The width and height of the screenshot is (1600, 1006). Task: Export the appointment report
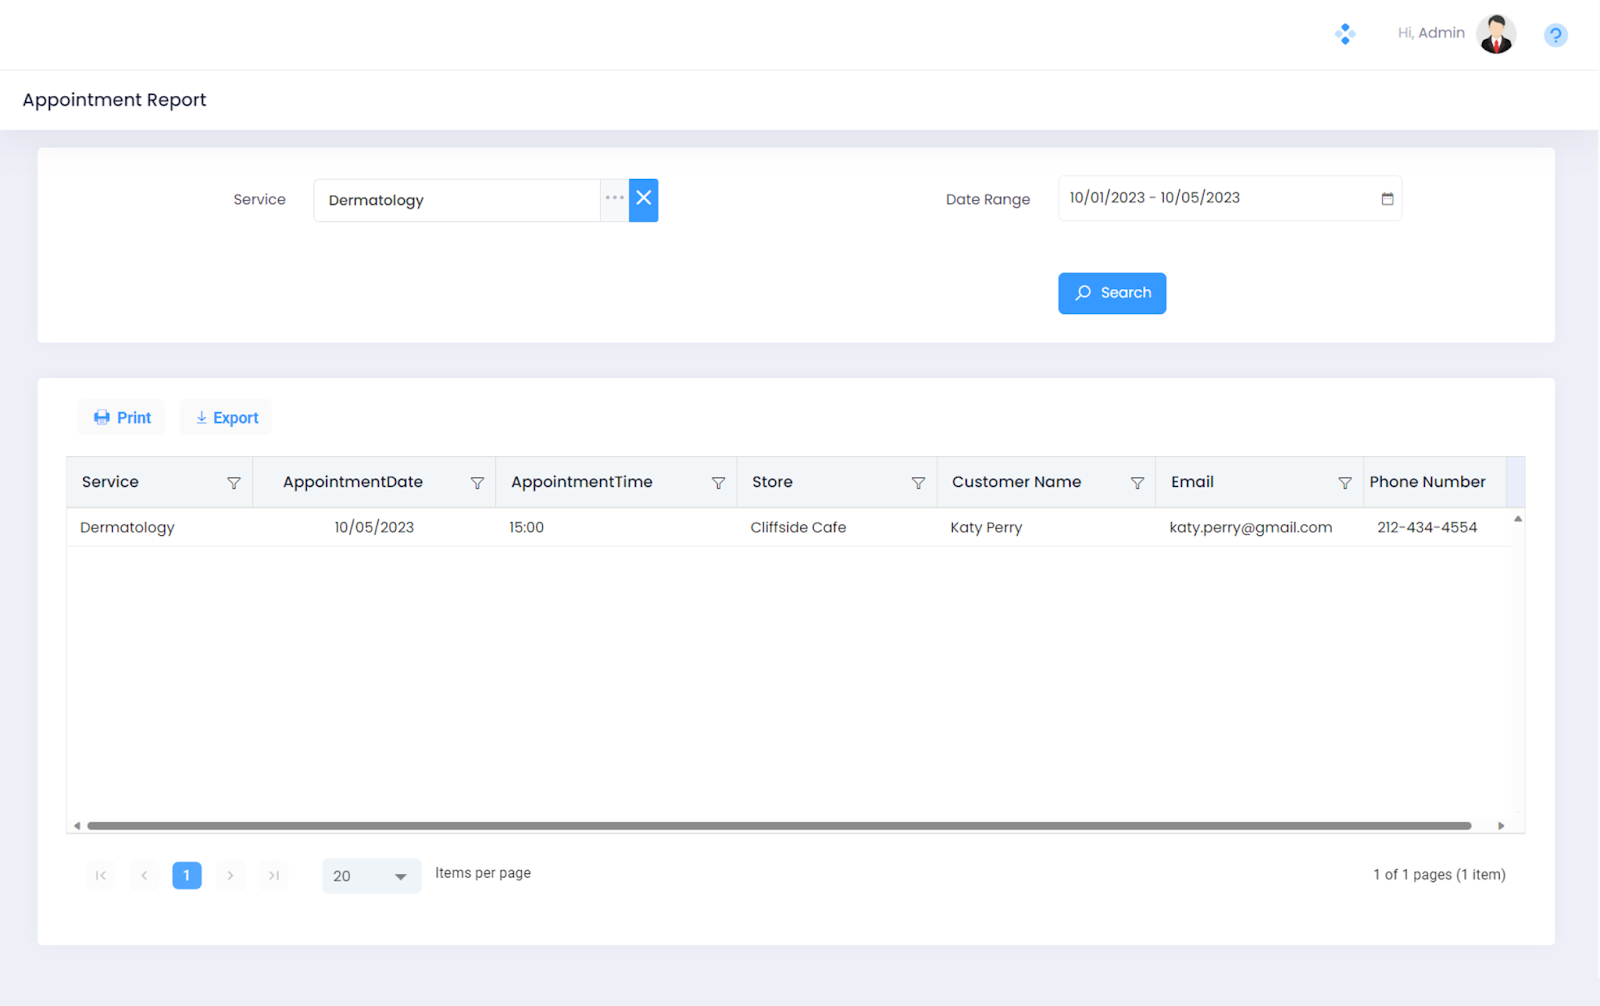click(x=226, y=418)
